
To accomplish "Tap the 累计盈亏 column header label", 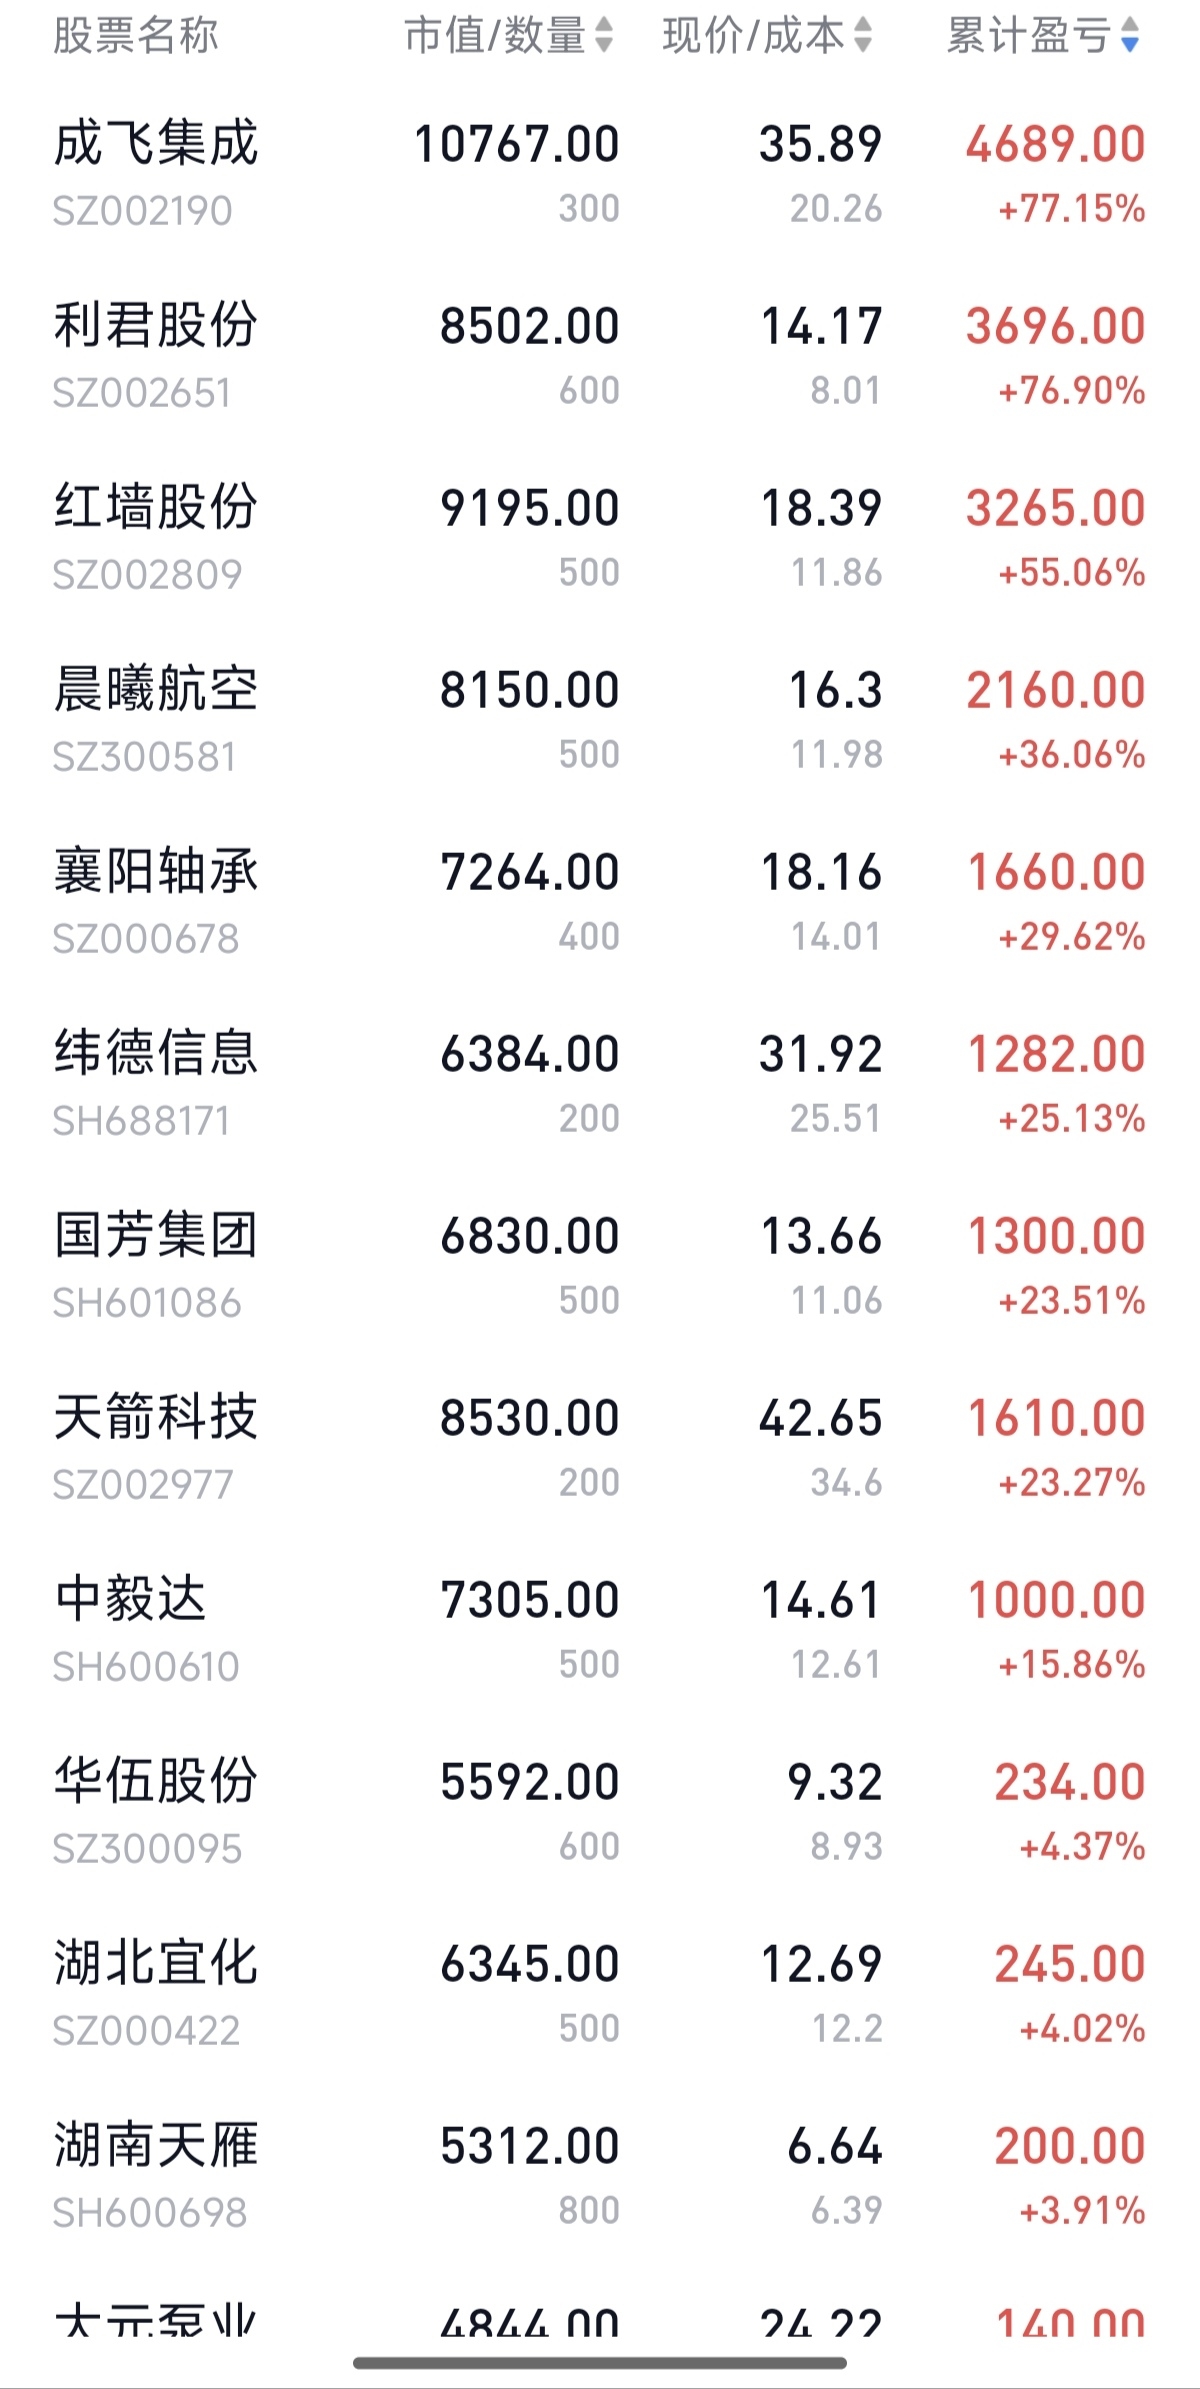I will pos(1028,36).
